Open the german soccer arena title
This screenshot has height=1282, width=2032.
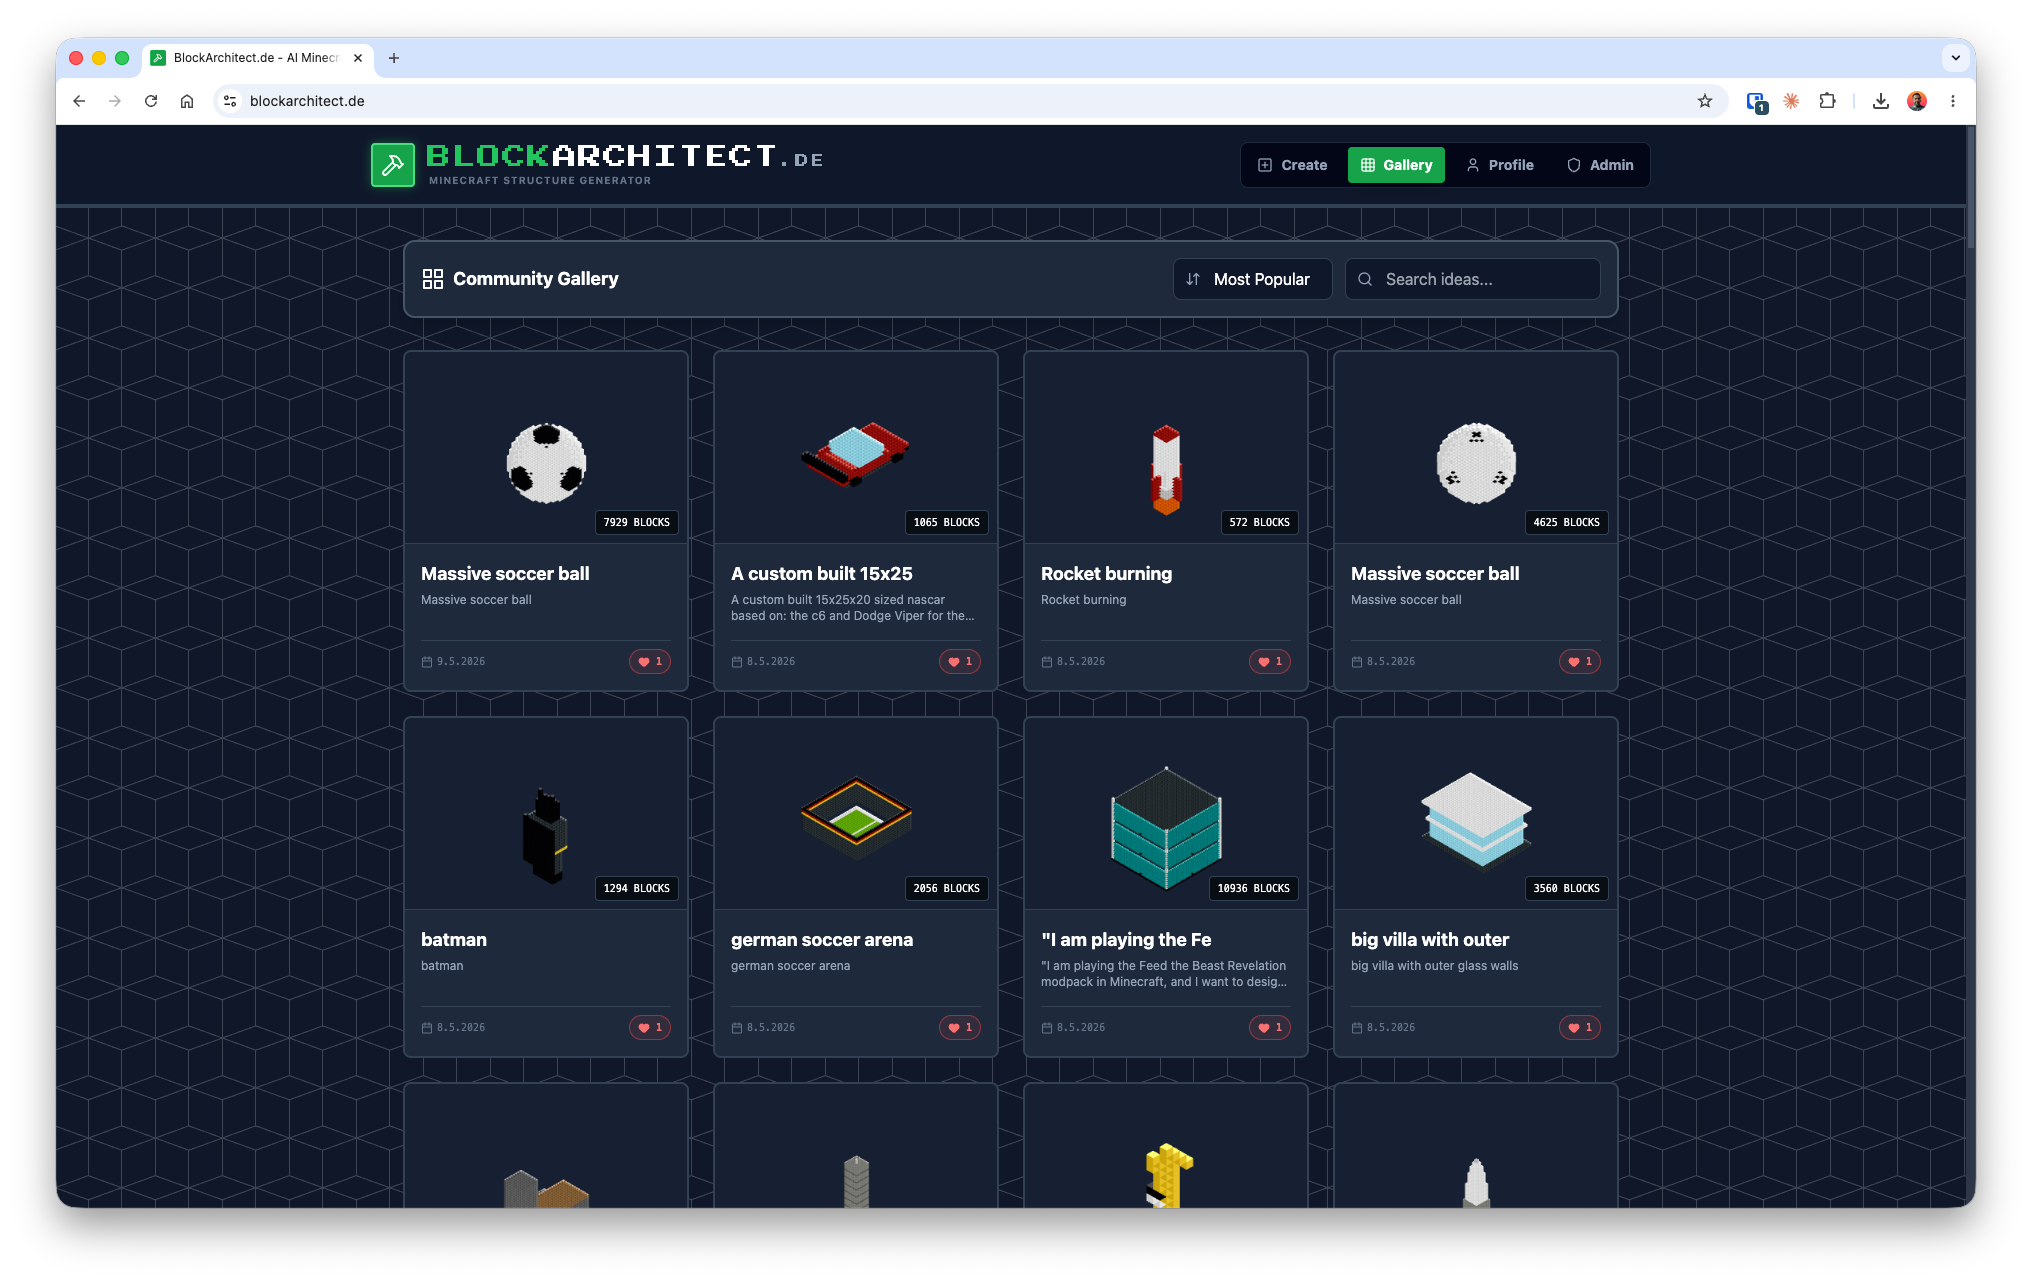tap(822, 940)
